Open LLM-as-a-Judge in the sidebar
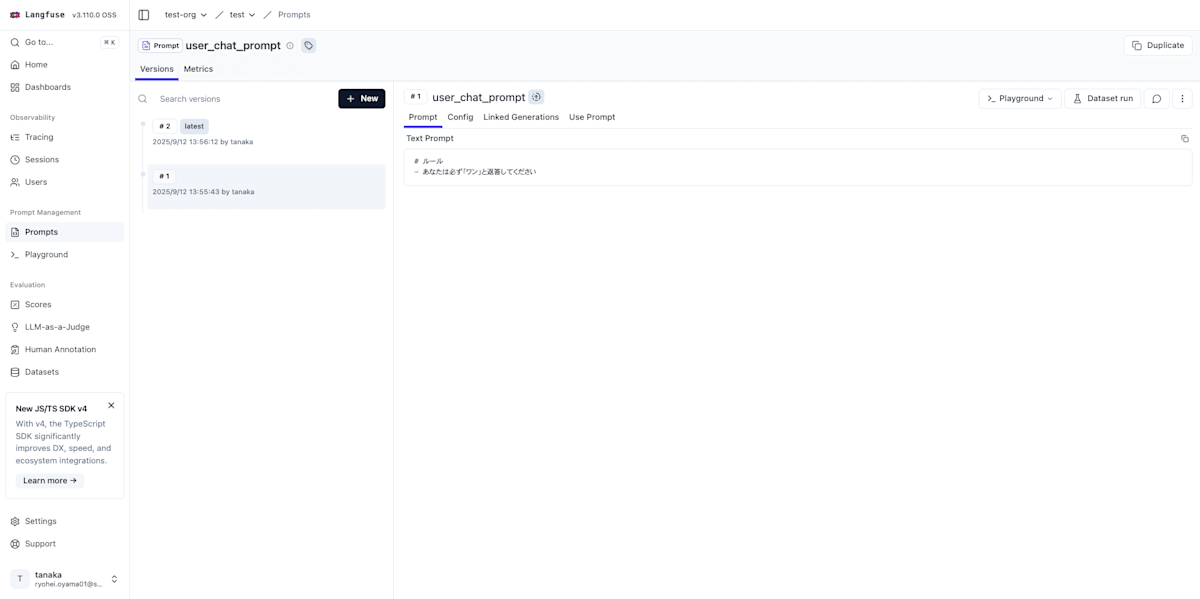 (x=64, y=327)
